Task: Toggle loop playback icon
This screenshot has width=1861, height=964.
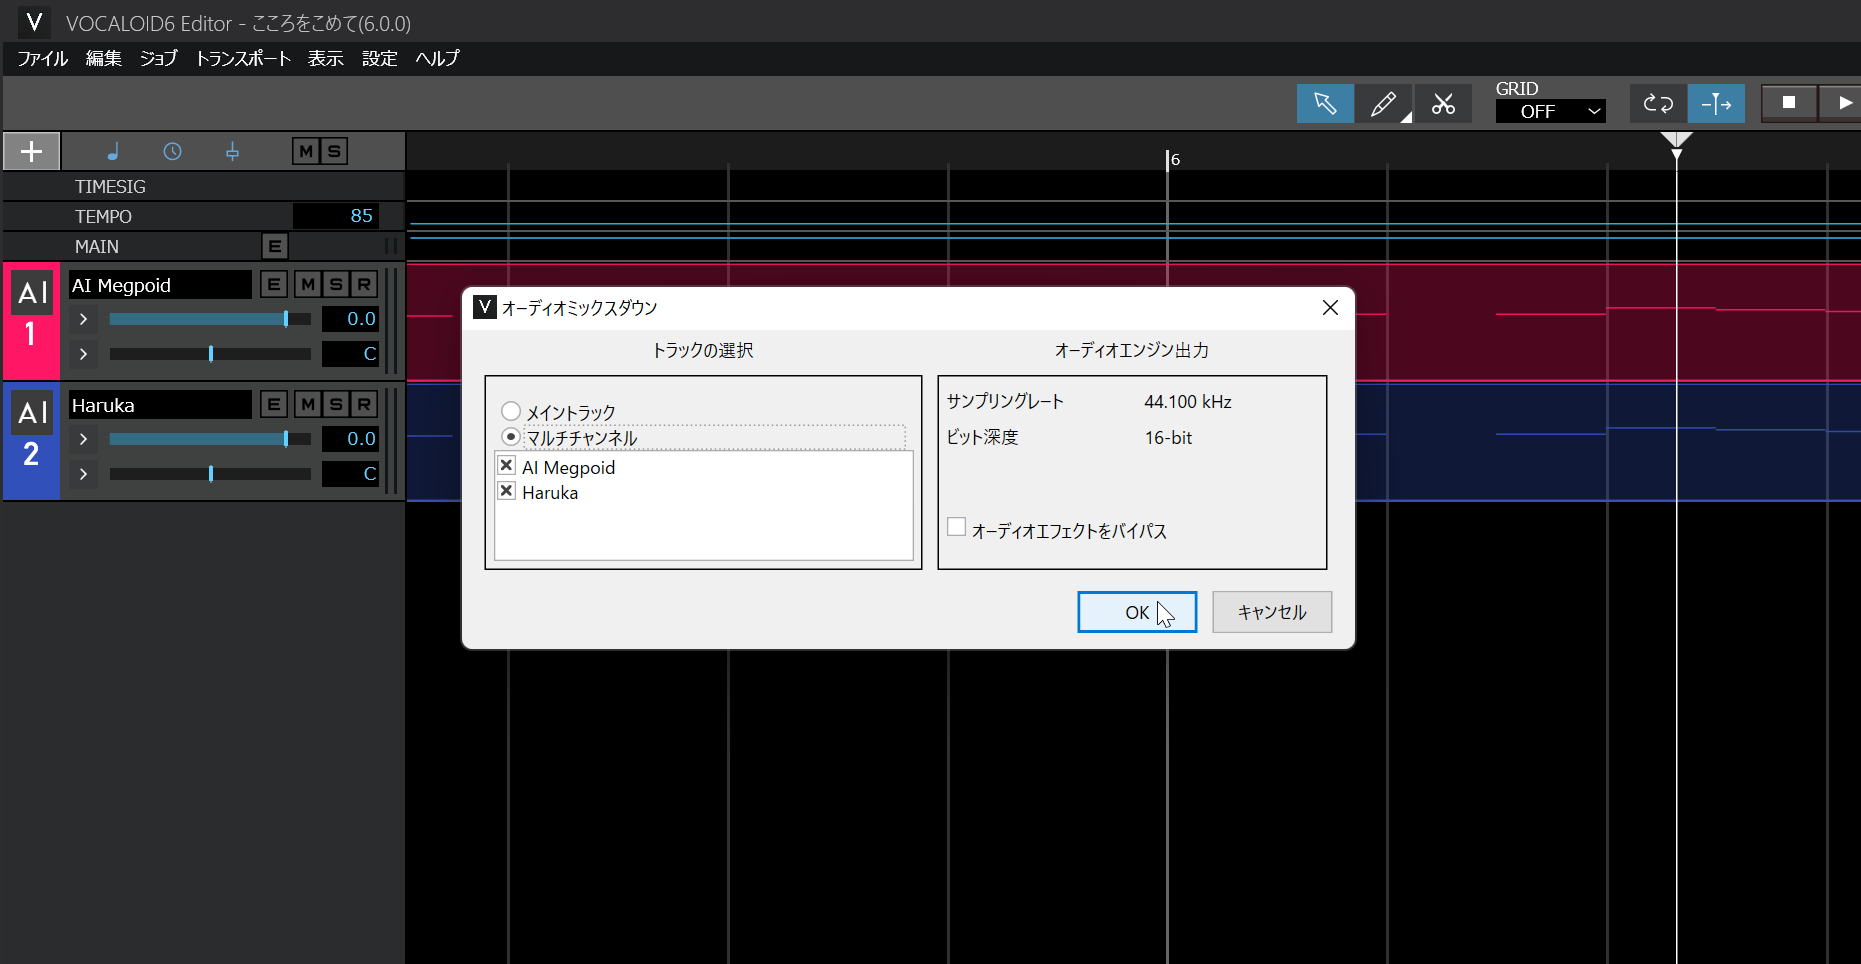Action: [1658, 103]
